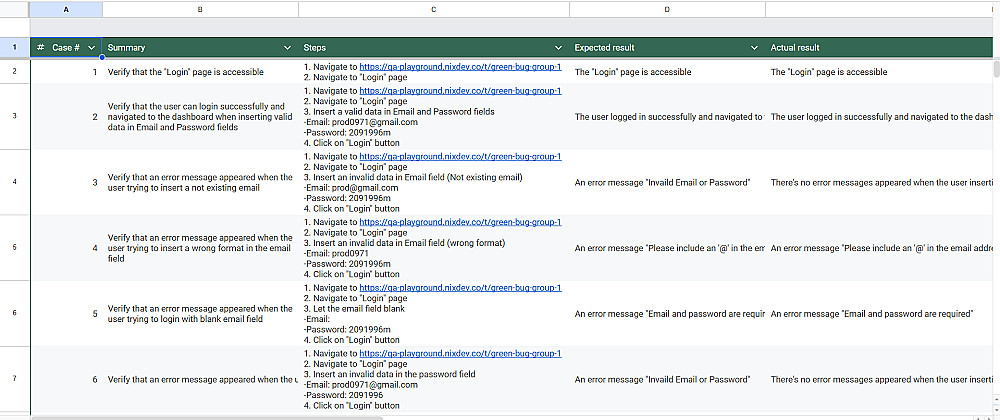Click the vertical scrollbar thumb
This screenshot has height=420, width=1000.
coord(995,69)
